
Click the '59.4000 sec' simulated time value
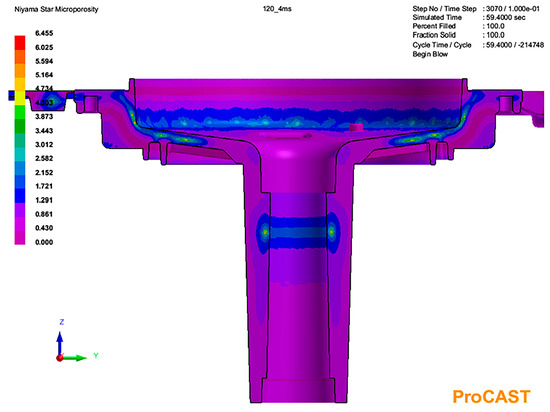[505, 18]
